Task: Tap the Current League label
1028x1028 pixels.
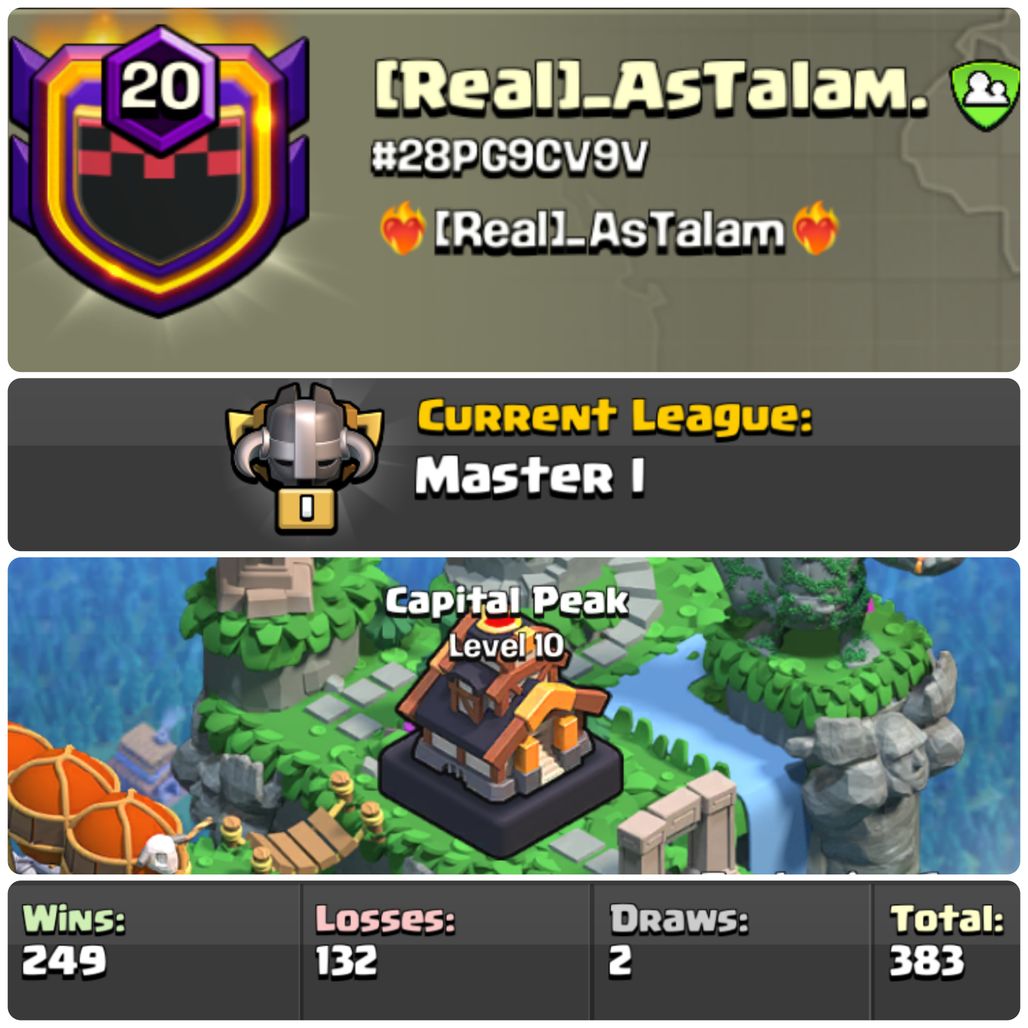Action: click(x=615, y=418)
